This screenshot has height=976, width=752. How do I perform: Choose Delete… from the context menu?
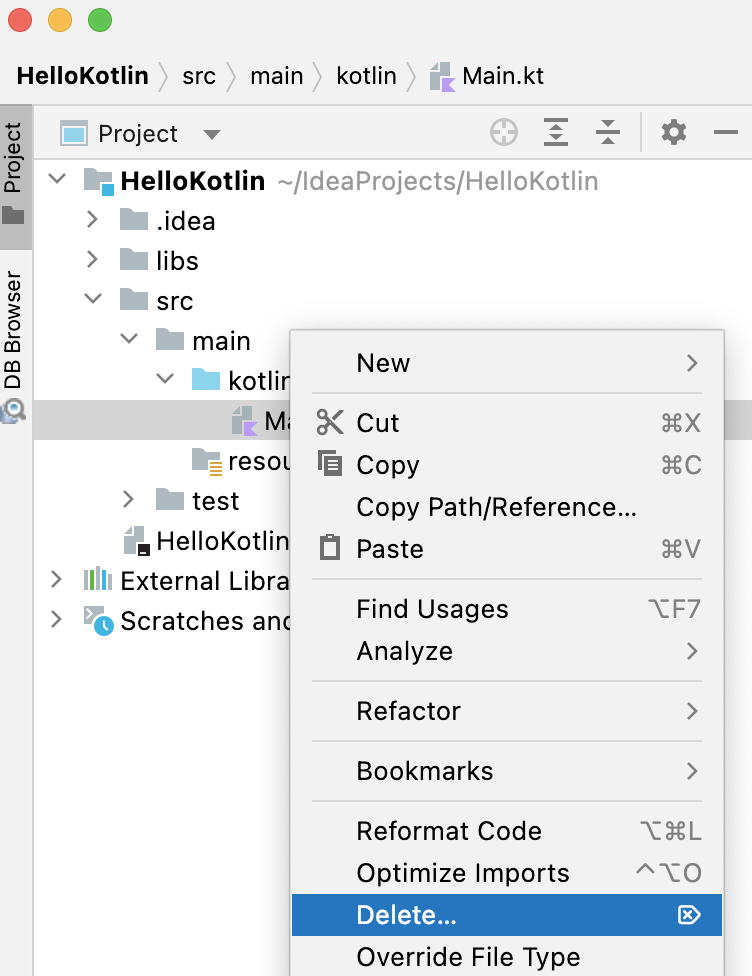(x=507, y=915)
